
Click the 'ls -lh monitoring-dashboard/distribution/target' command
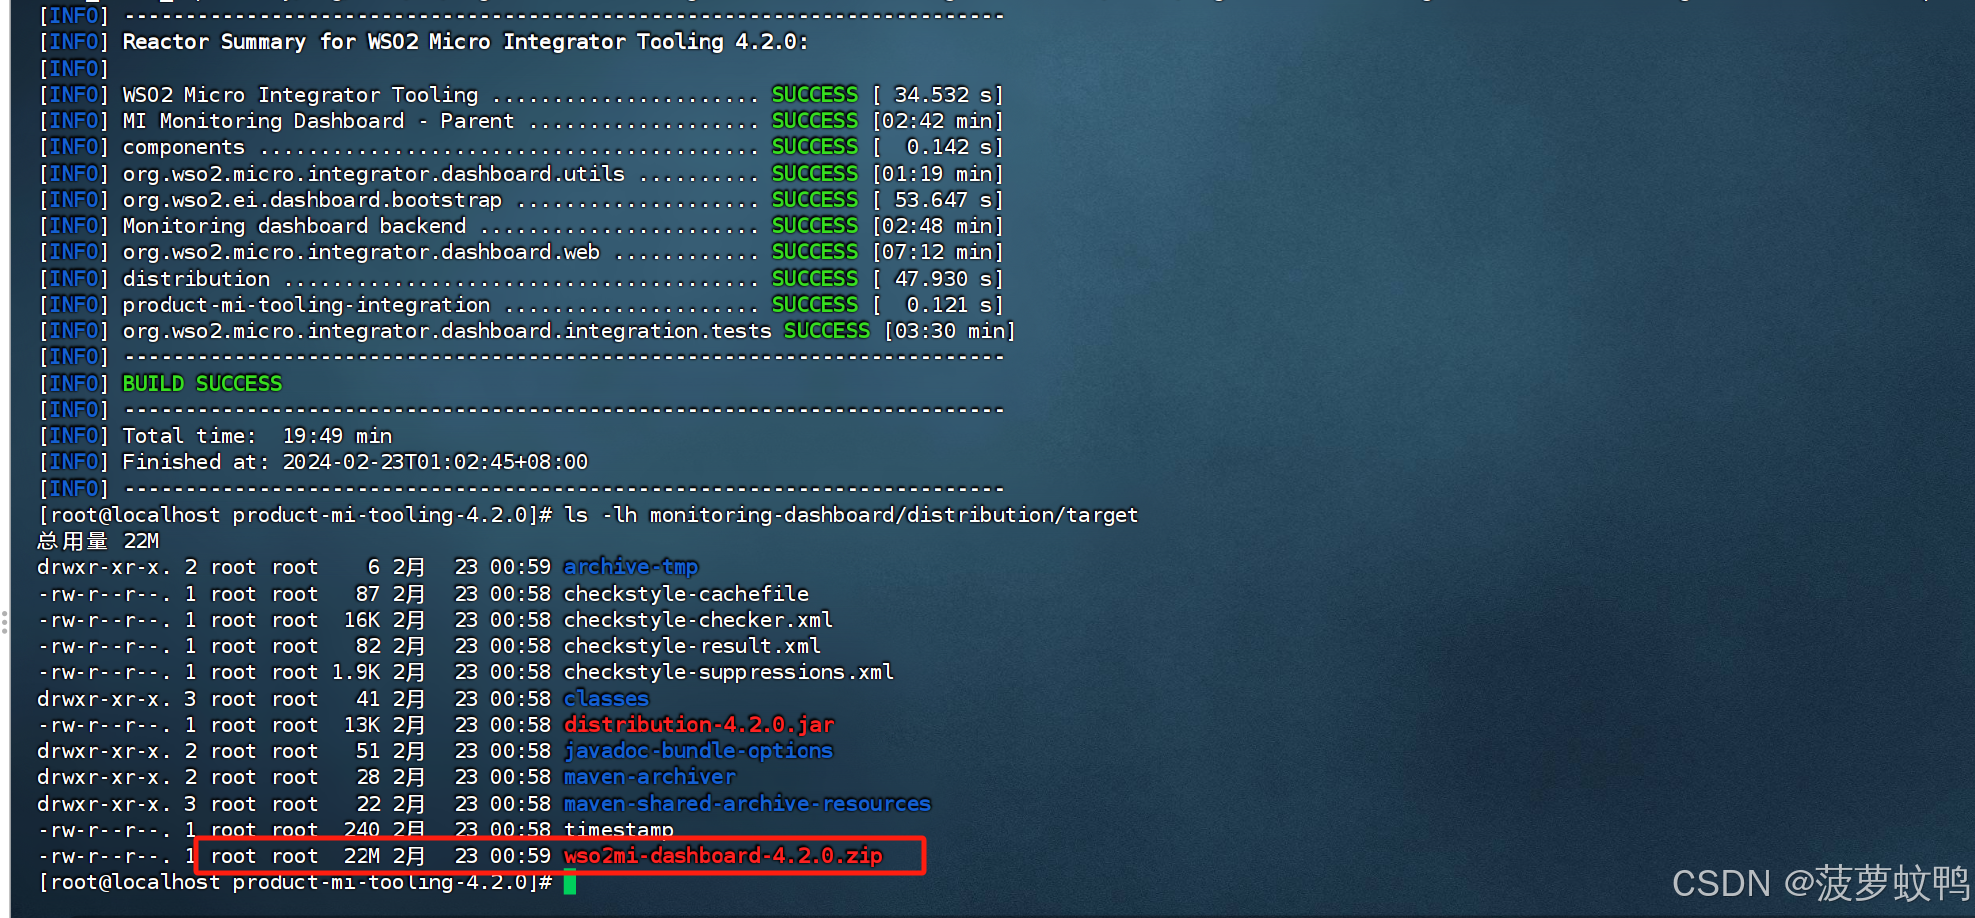coord(851,515)
